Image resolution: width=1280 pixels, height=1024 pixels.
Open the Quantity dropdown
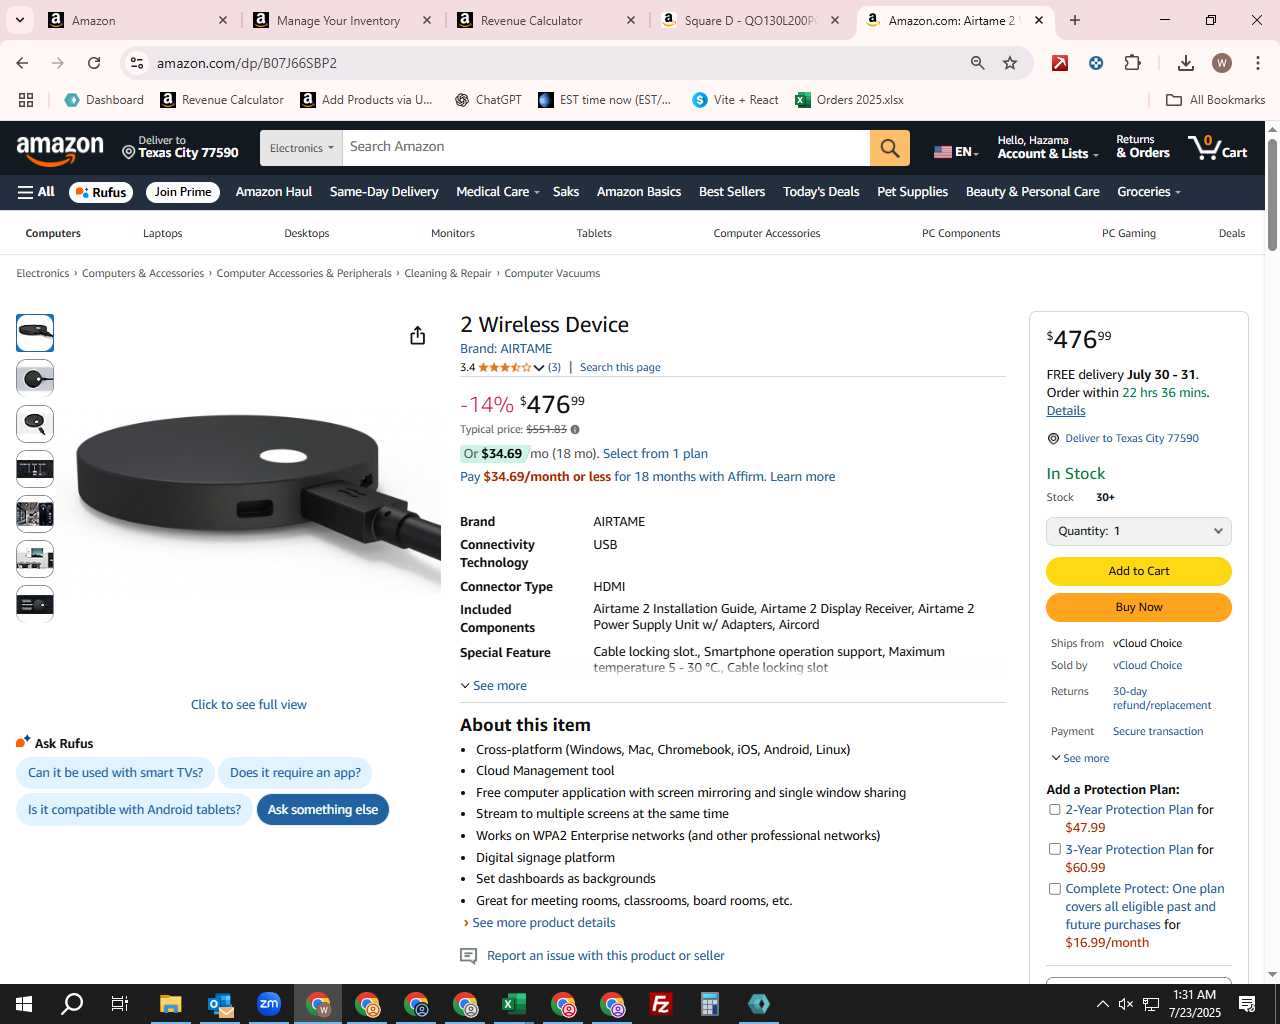coord(1138,531)
